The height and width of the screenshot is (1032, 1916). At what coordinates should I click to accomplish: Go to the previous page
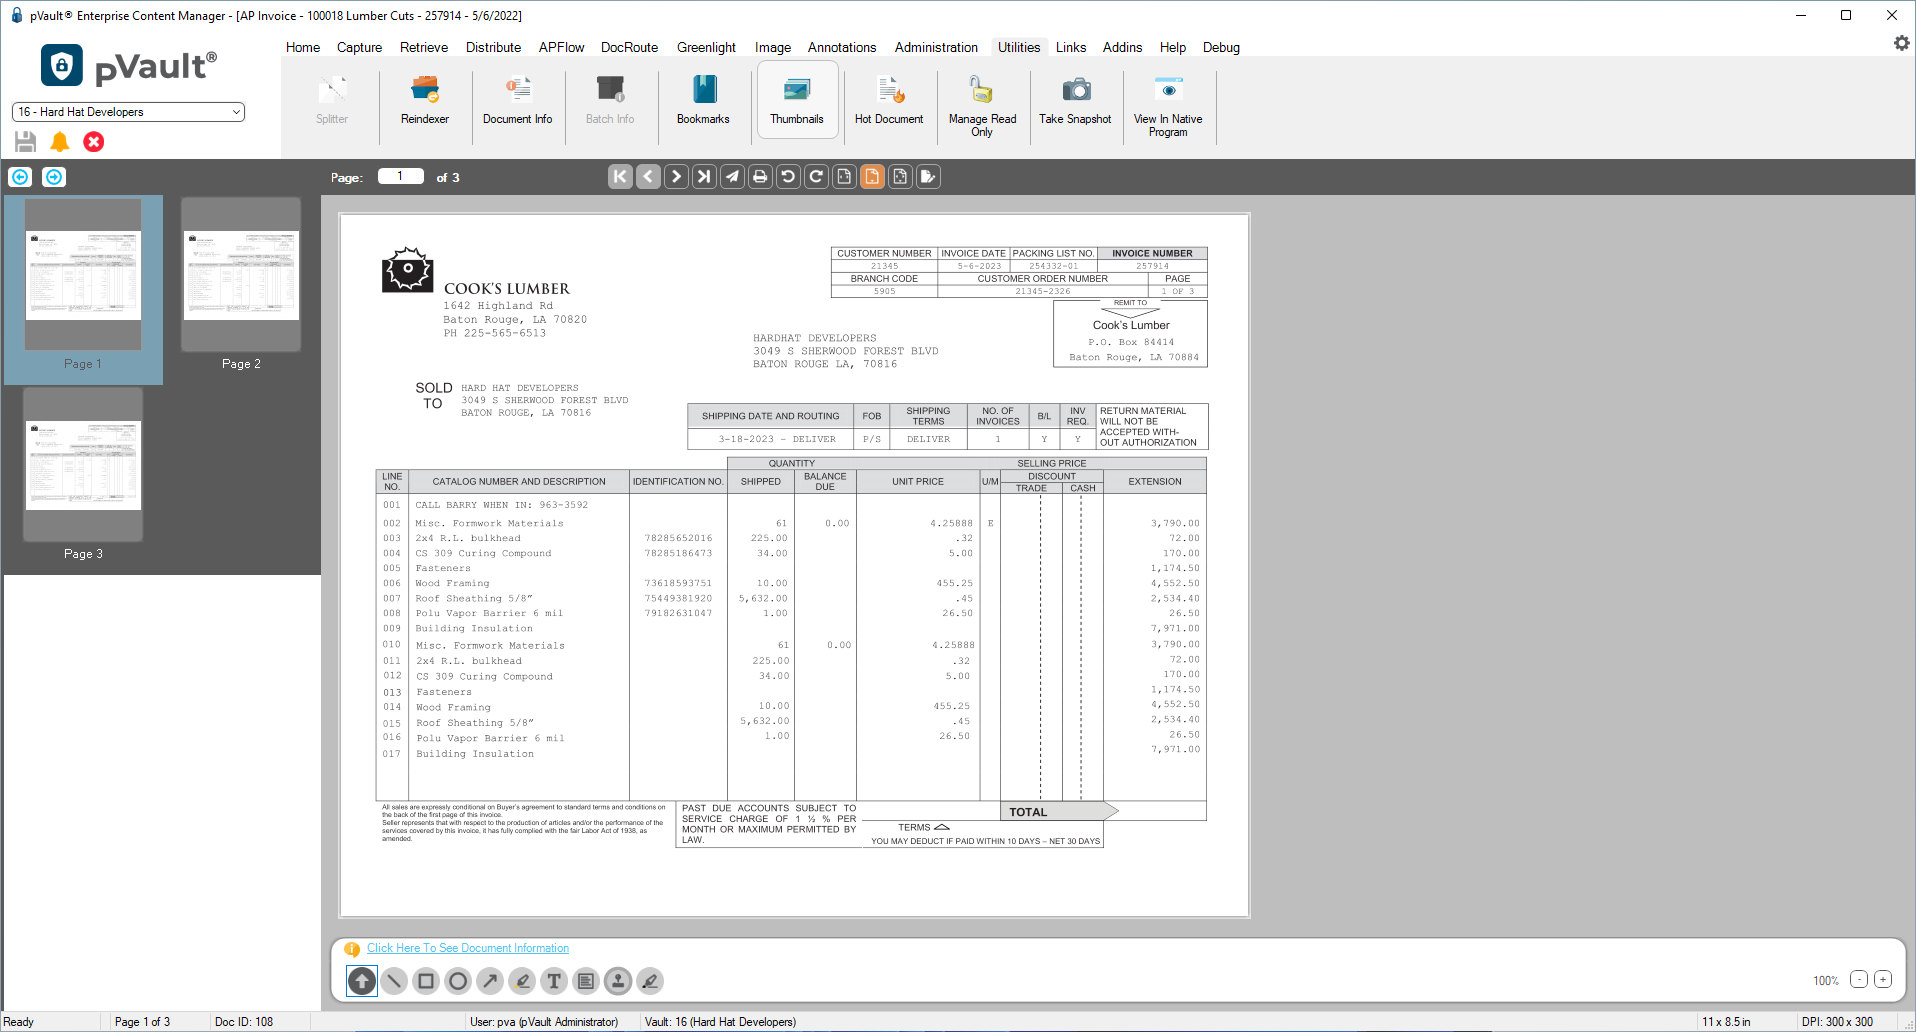coord(648,177)
